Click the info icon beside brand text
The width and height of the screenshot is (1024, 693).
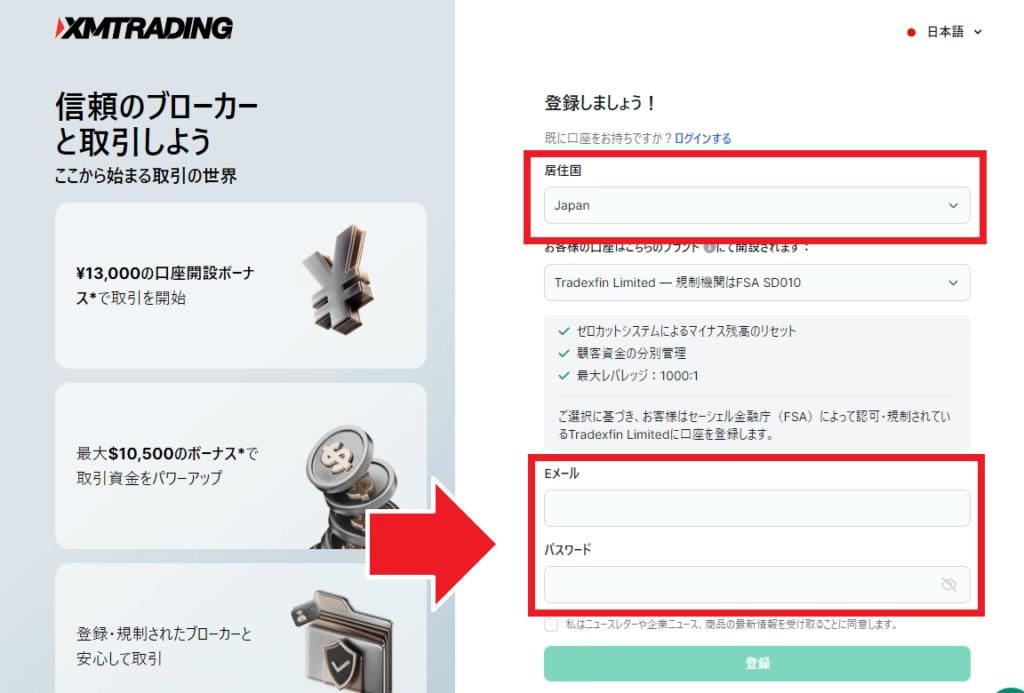point(709,248)
